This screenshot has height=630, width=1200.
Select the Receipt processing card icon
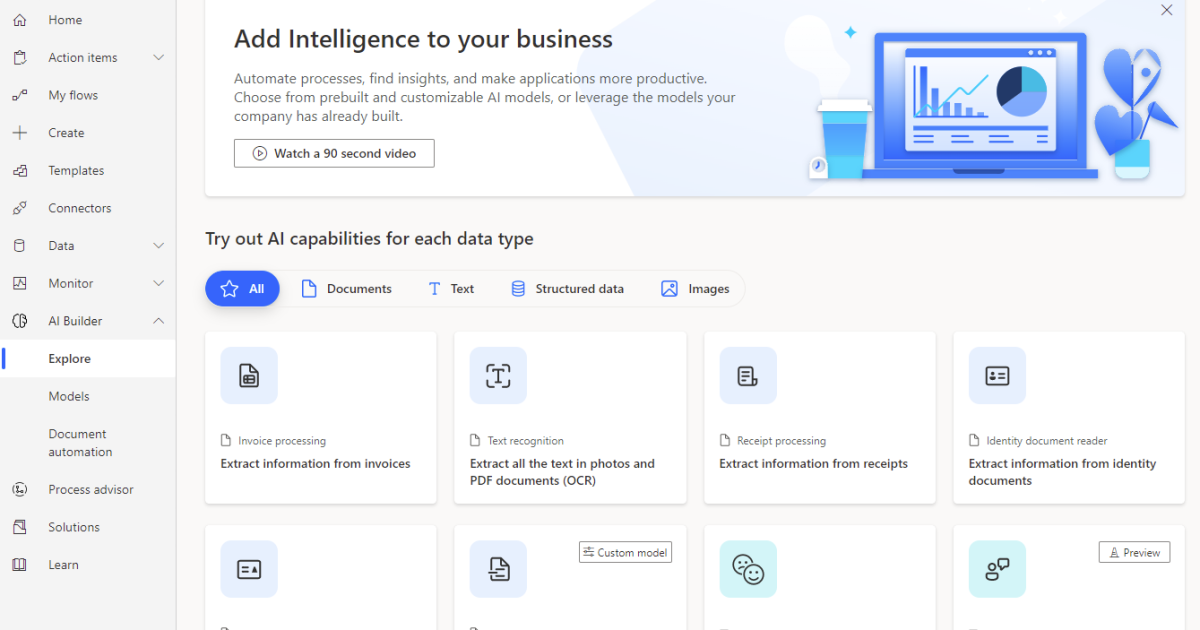747,376
